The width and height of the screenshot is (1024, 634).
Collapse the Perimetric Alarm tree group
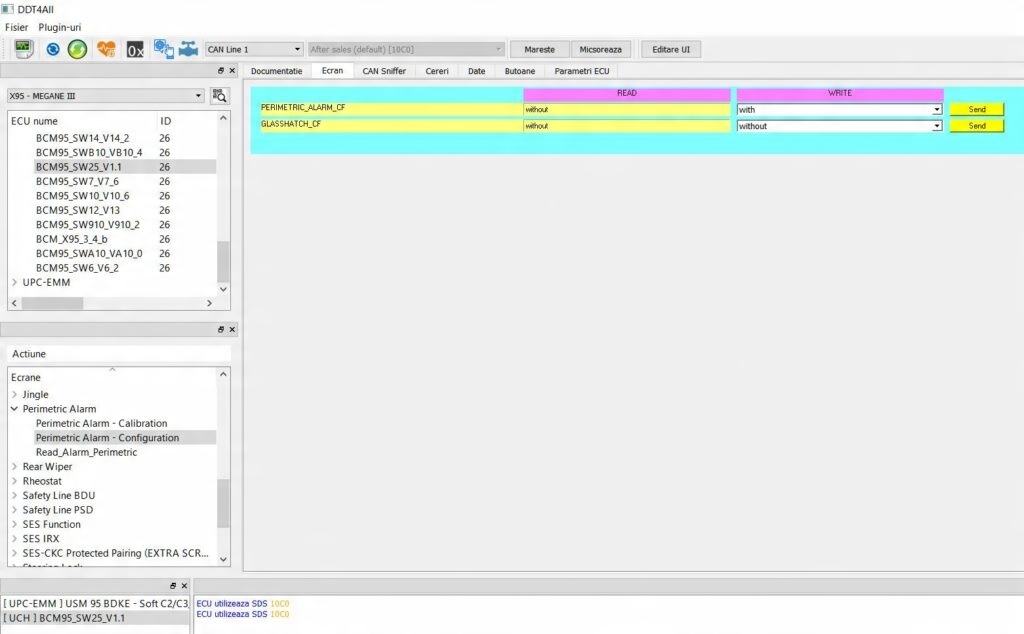(x=14, y=409)
